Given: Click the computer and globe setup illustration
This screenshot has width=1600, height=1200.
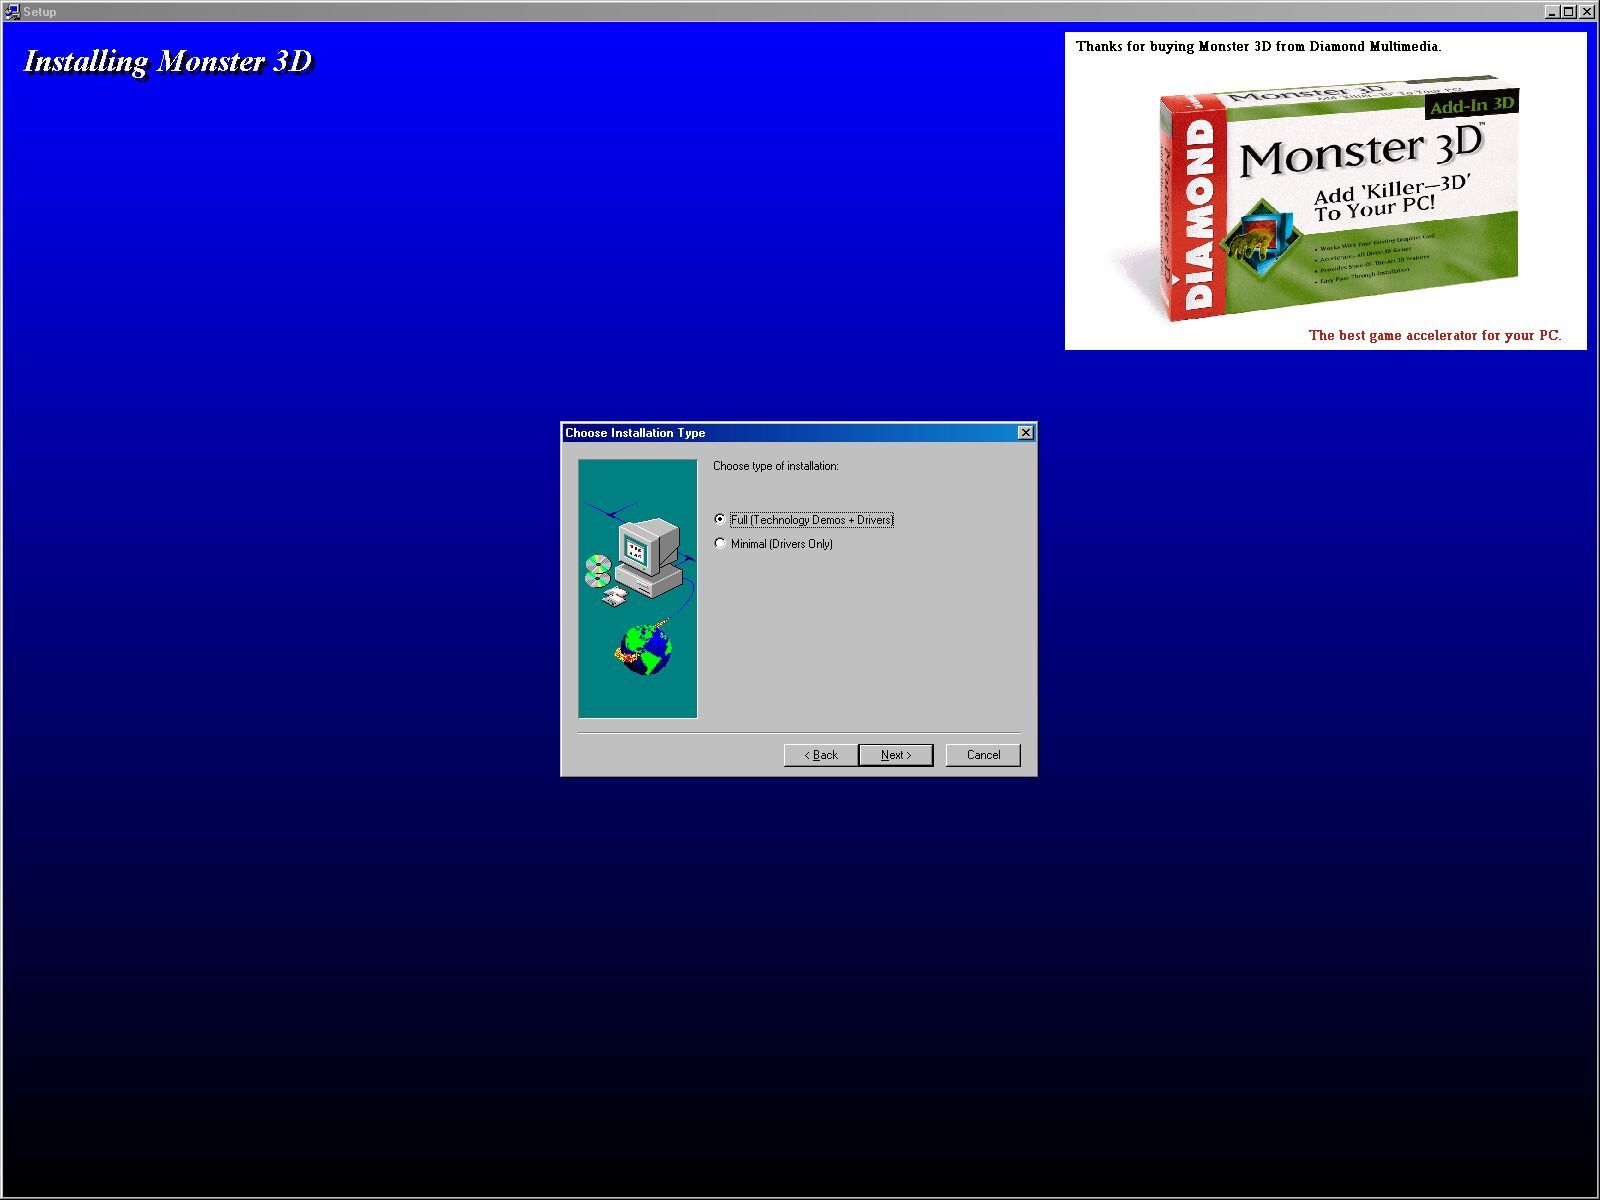Looking at the screenshot, I should pos(638,588).
